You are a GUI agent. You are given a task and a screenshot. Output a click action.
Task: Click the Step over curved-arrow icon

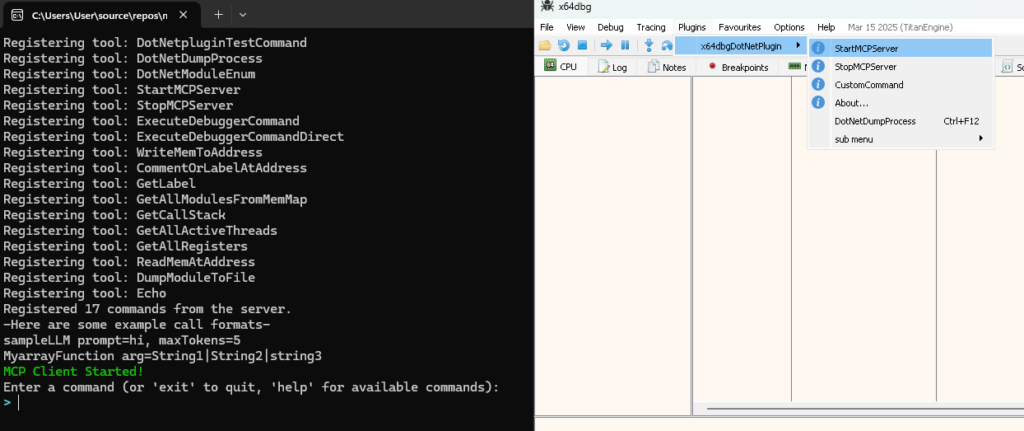point(667,45)
